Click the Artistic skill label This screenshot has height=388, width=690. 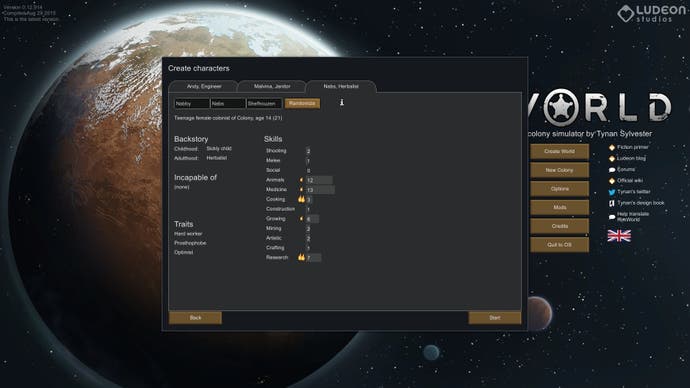click(274, 238)
